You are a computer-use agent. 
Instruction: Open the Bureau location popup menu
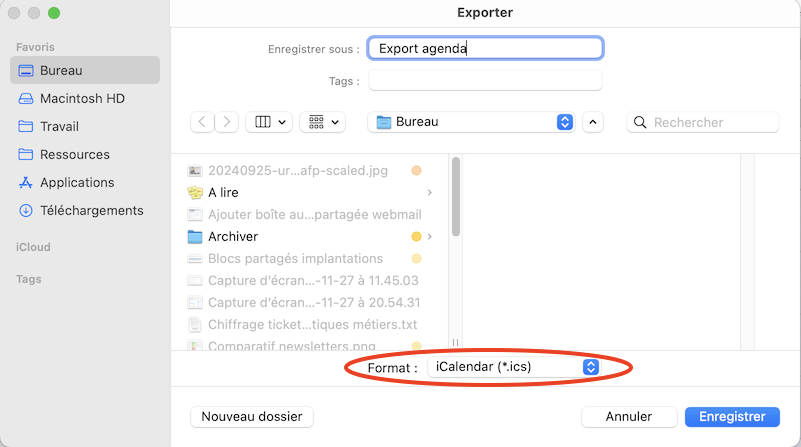click(x=471, y=122)
